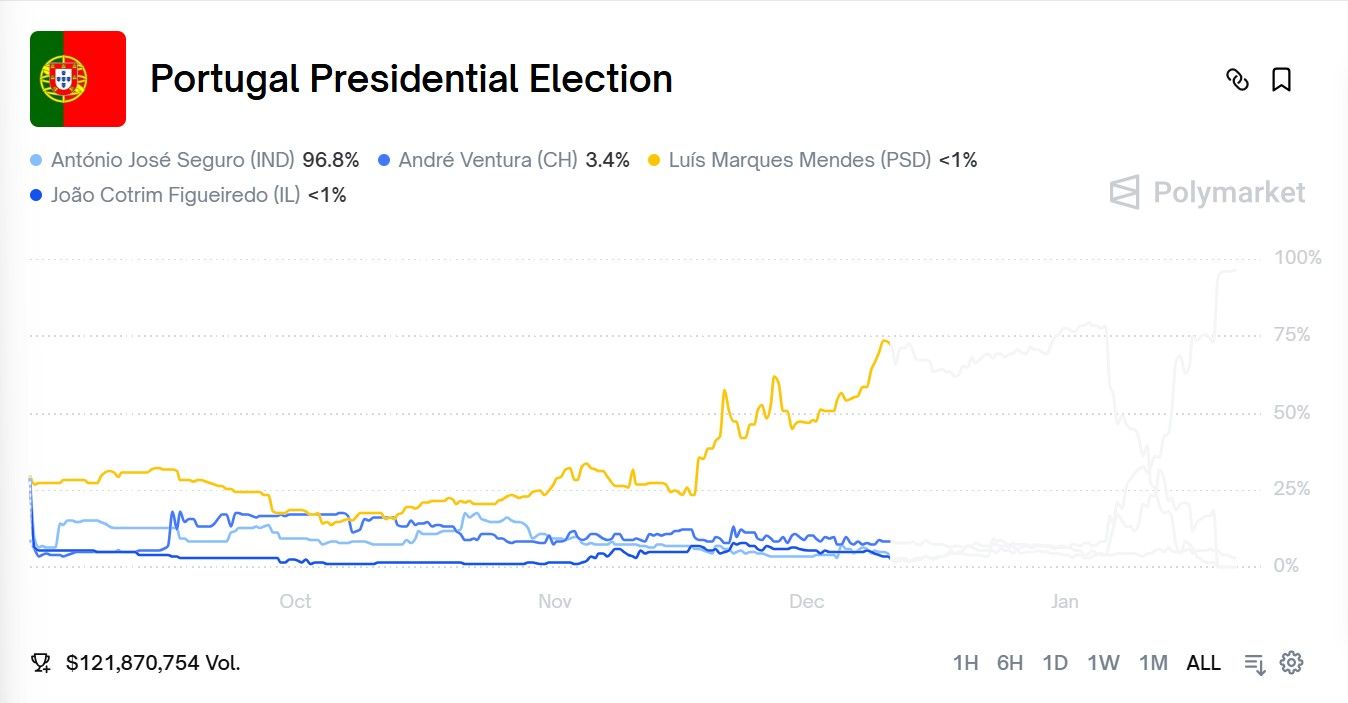Switch to the 1M time range
The height and width of the screenshot is (703, 1348).
click(1153, 663)
